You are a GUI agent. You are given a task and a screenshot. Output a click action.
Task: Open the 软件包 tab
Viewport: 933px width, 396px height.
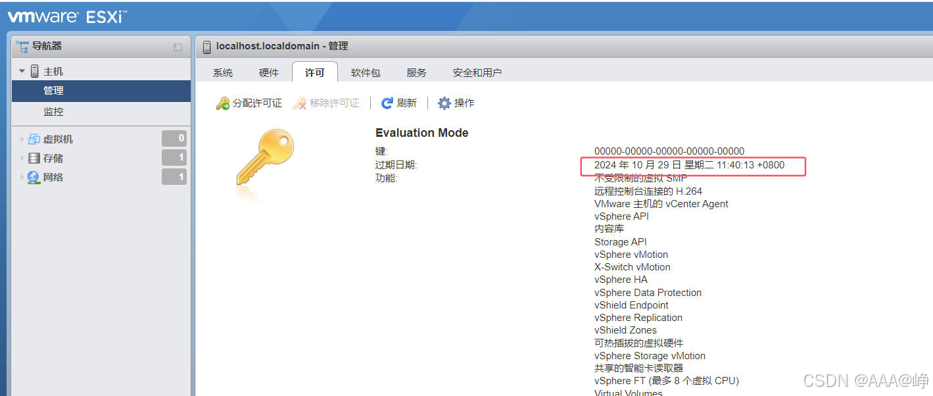pos(365,73)
